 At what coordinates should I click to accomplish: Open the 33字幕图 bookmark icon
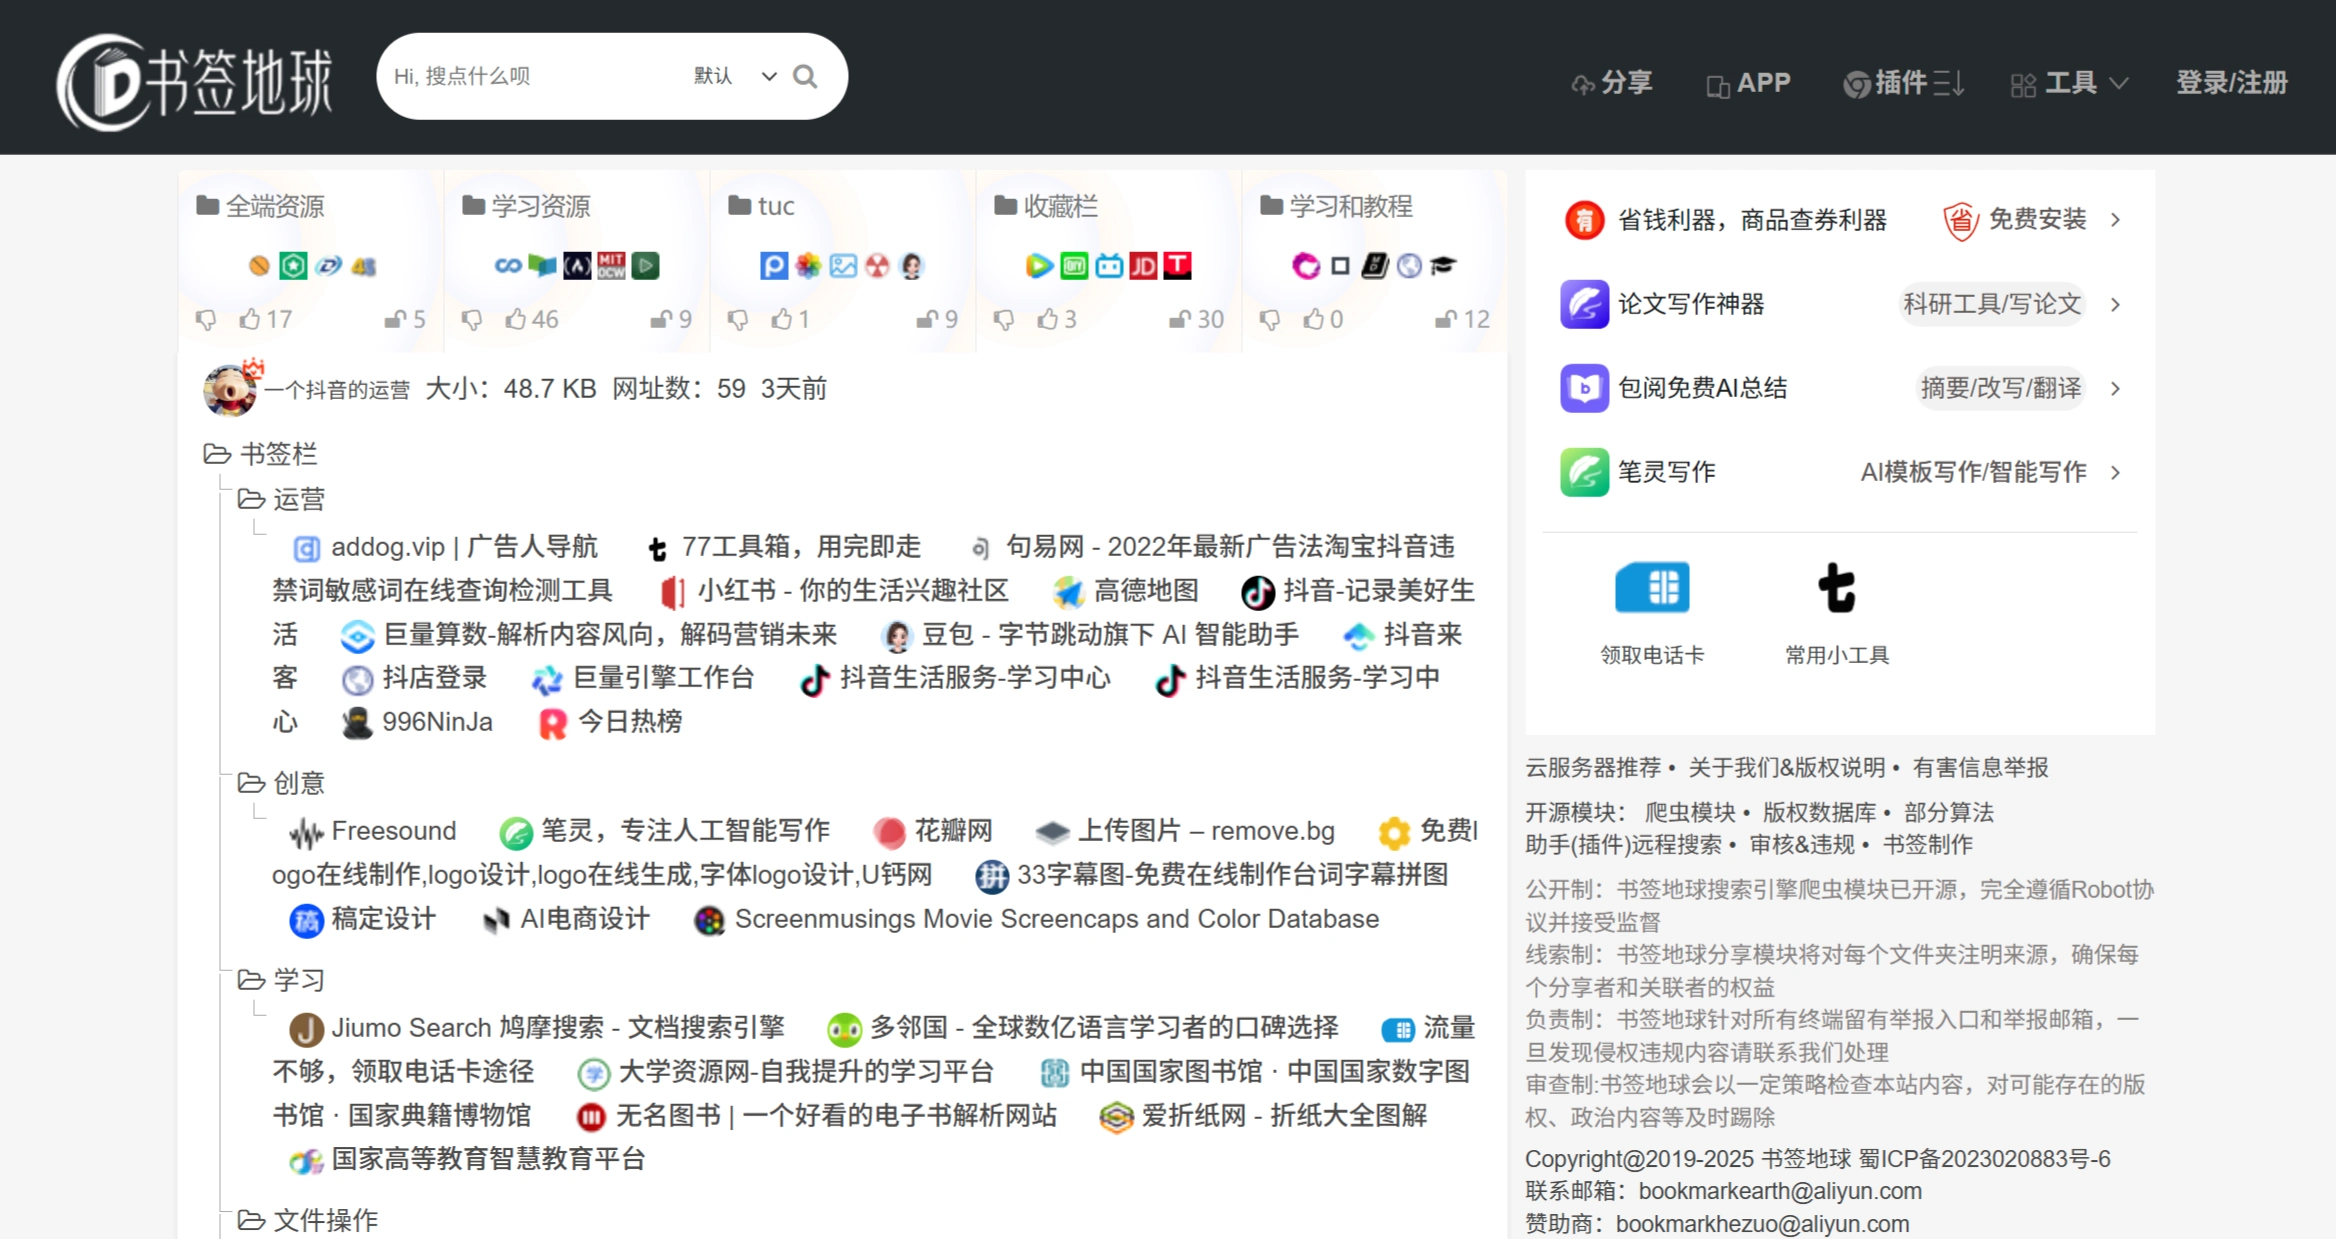(992, 876)
